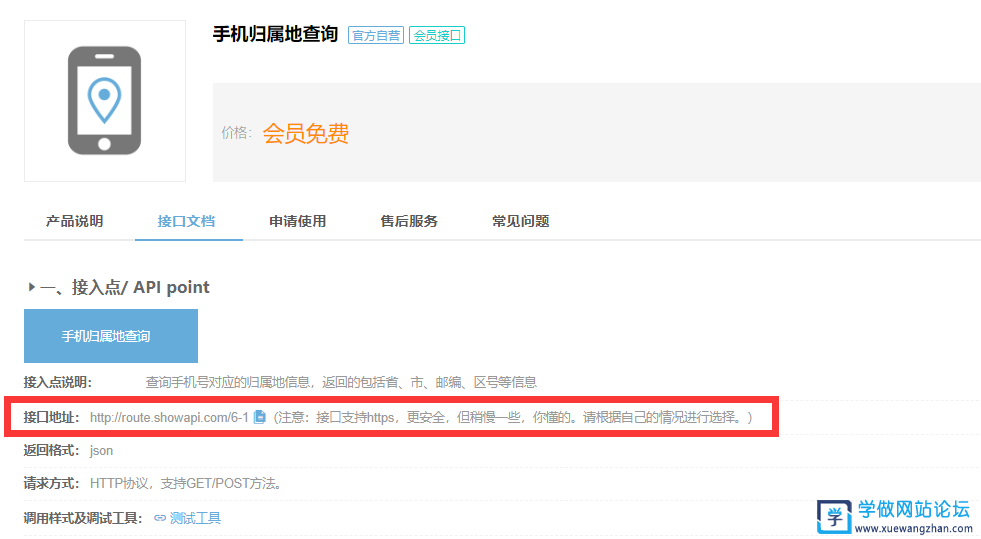Image resolution: width=981 pixels, height=539 pixels.
Task: Click the 手机归属地查询 page title
Action: coord(275,34)
